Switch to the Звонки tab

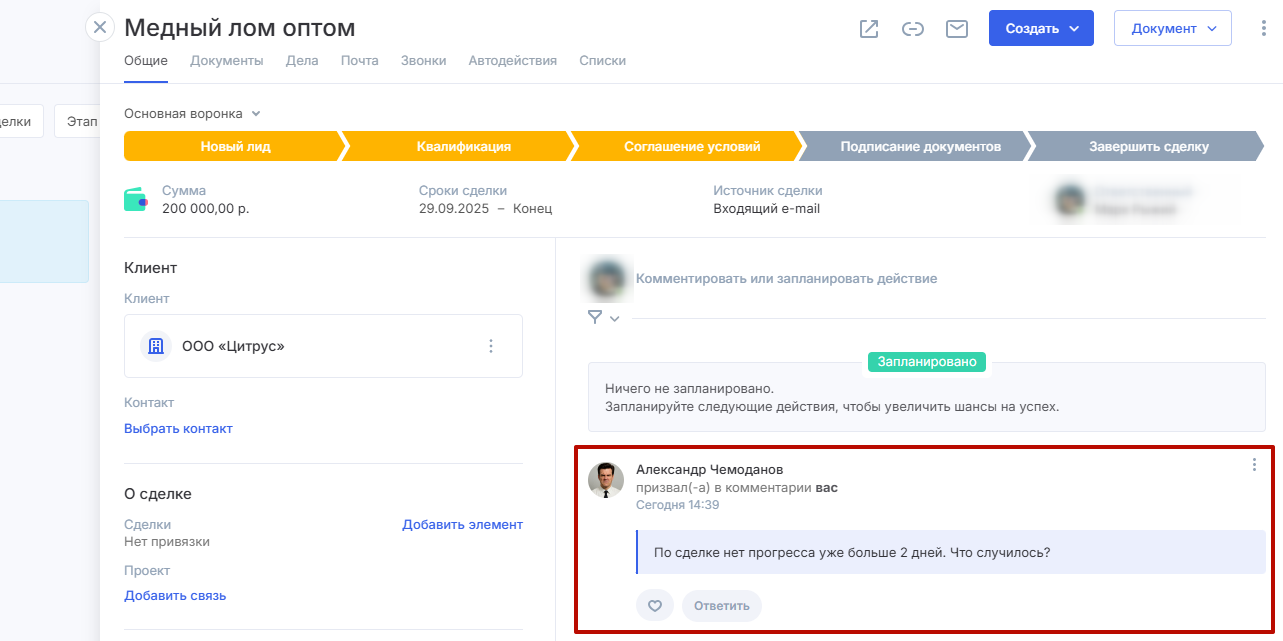click(x=423, y=61)
